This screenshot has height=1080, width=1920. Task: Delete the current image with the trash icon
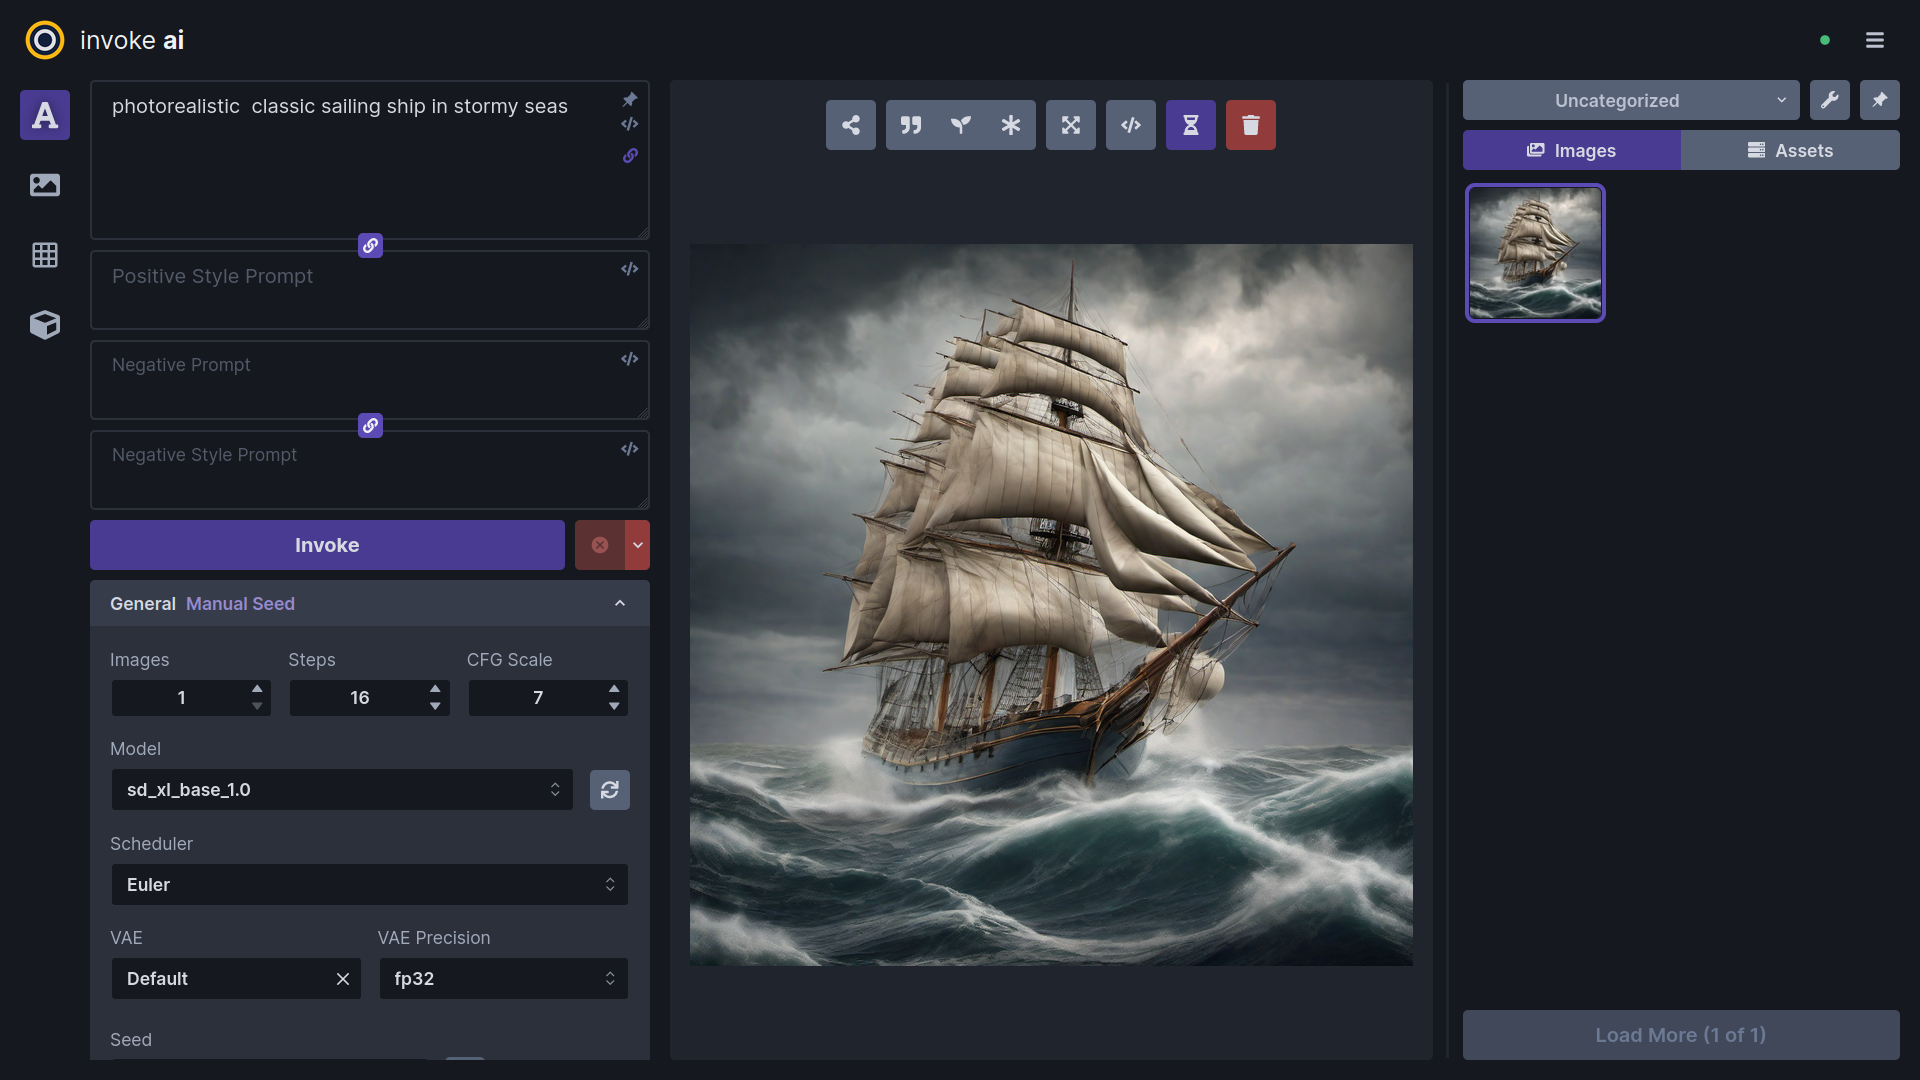(x=1250, y=125)
